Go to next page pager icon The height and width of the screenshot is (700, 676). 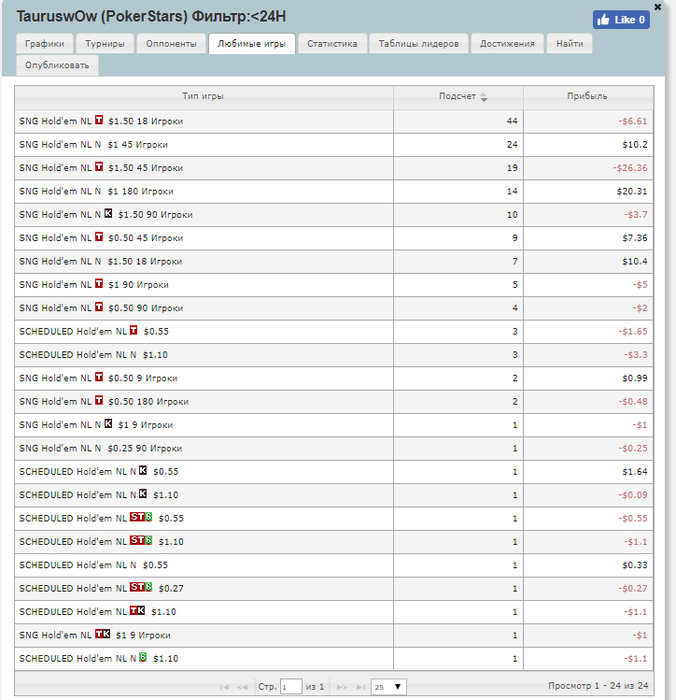342,687
